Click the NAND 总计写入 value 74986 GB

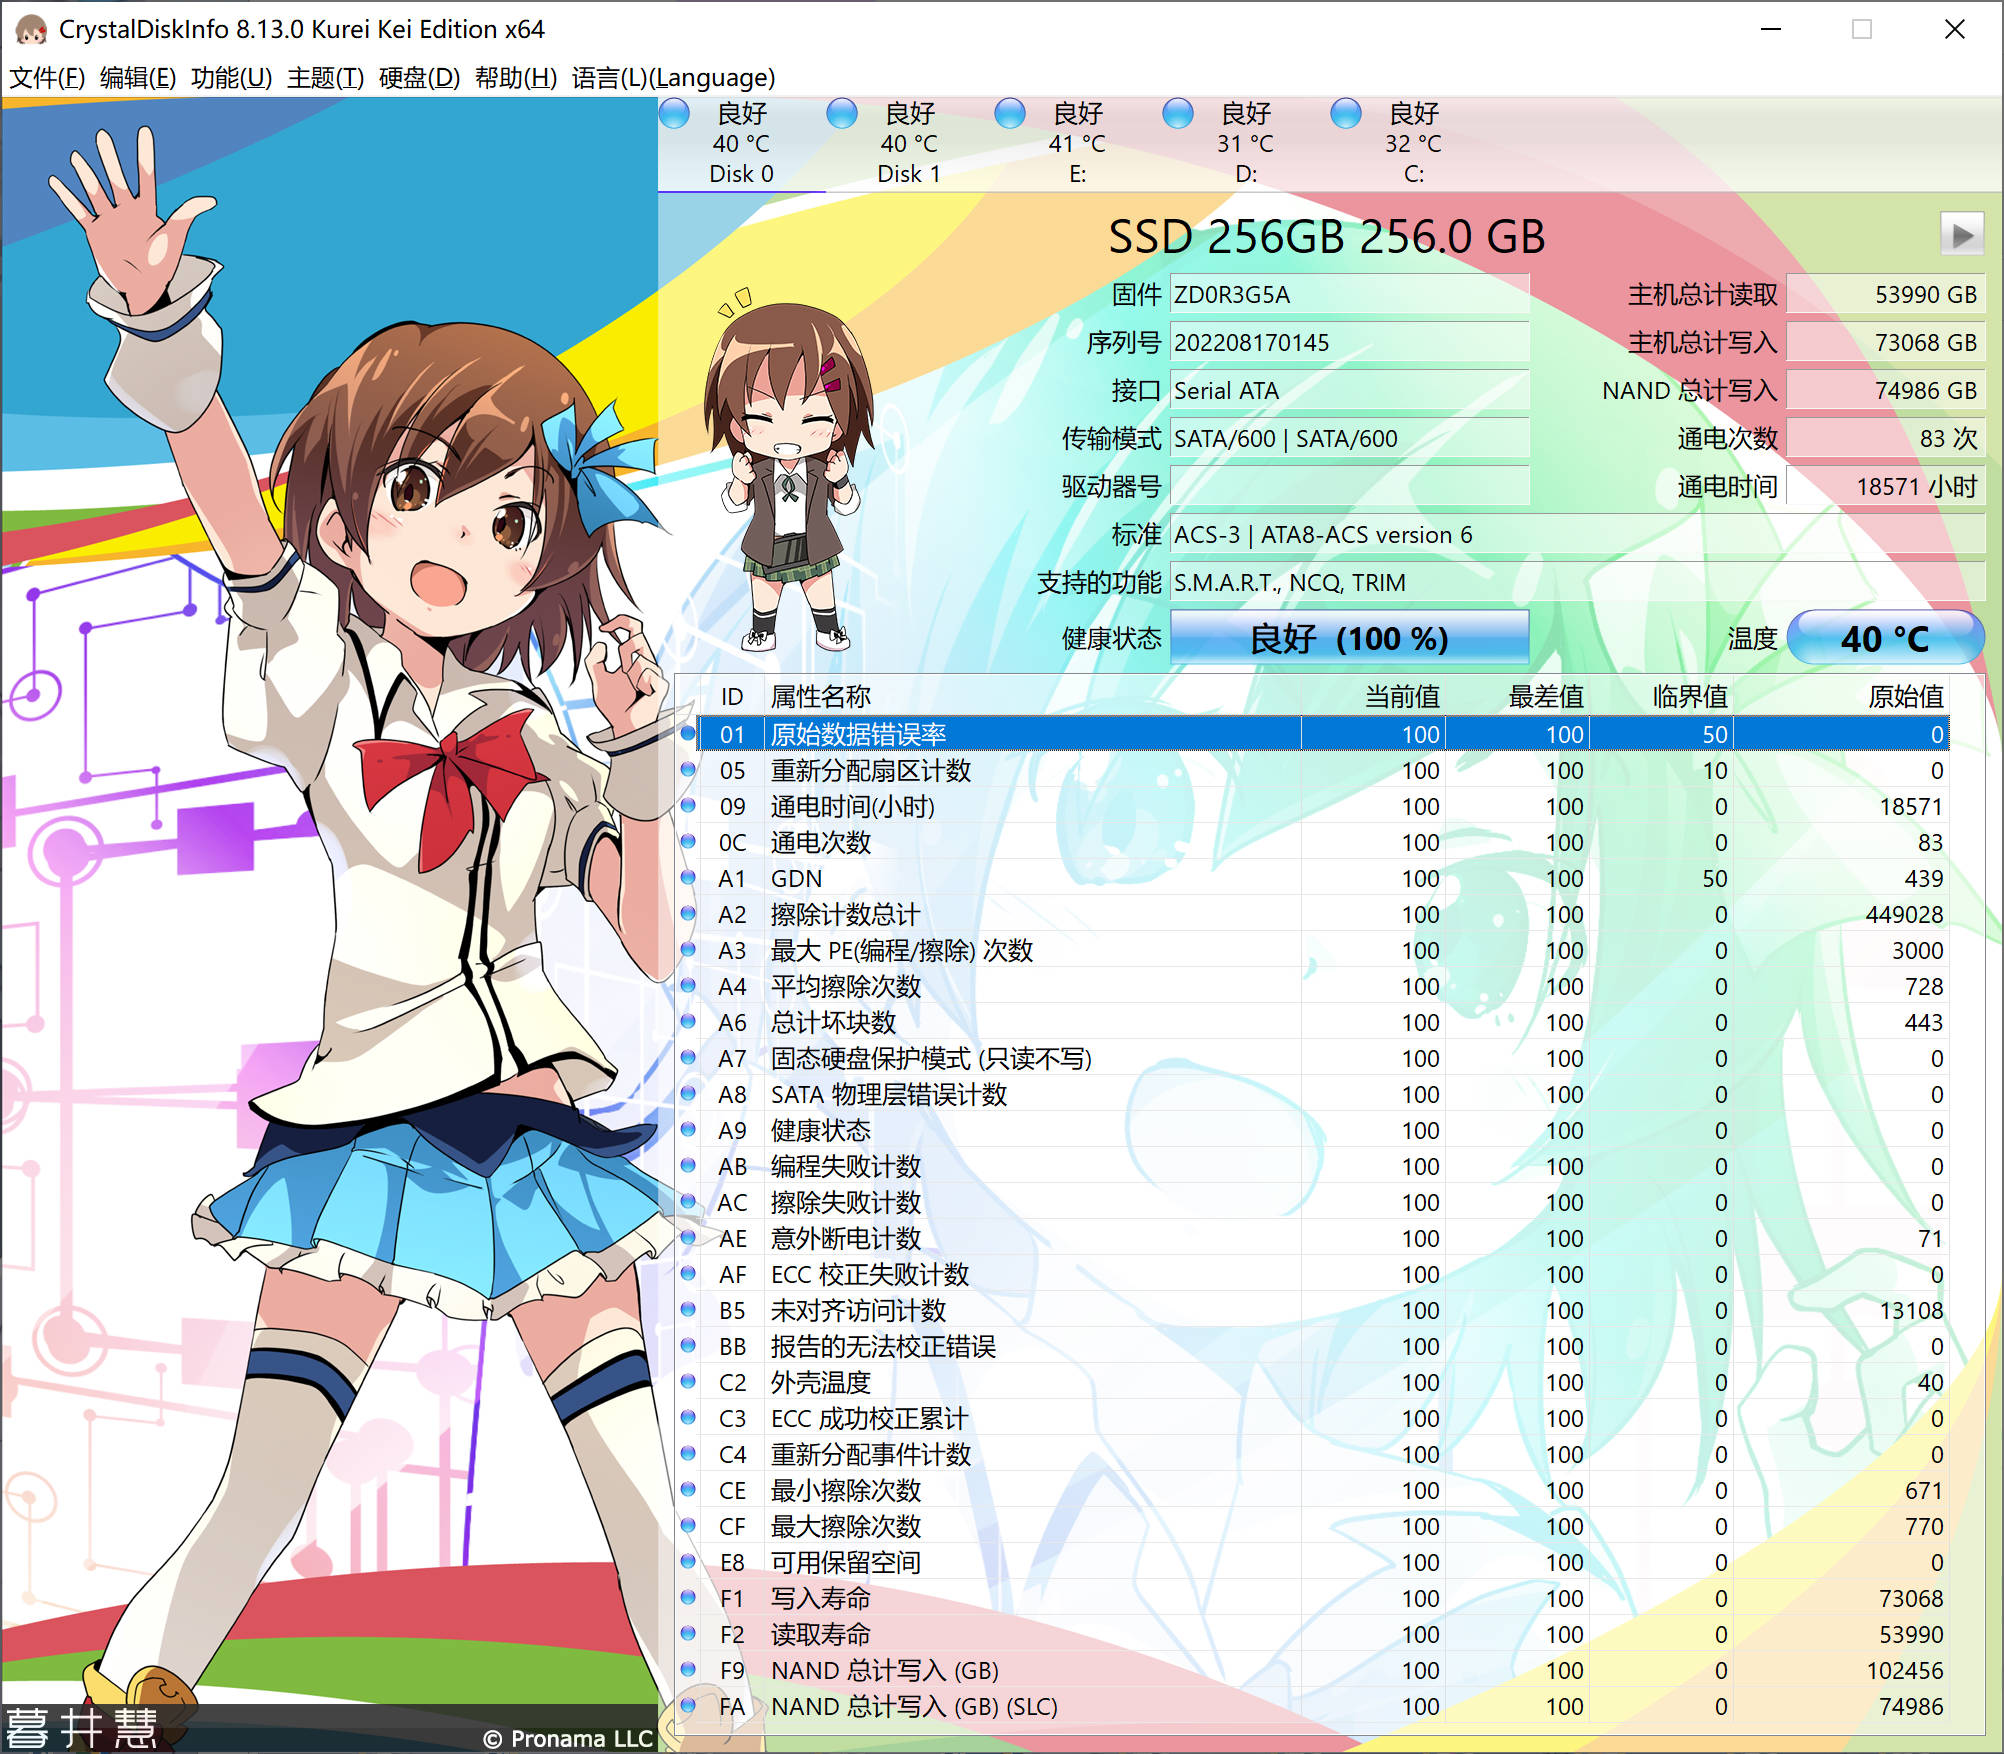pyautogui.click(x=1885, y=390)
